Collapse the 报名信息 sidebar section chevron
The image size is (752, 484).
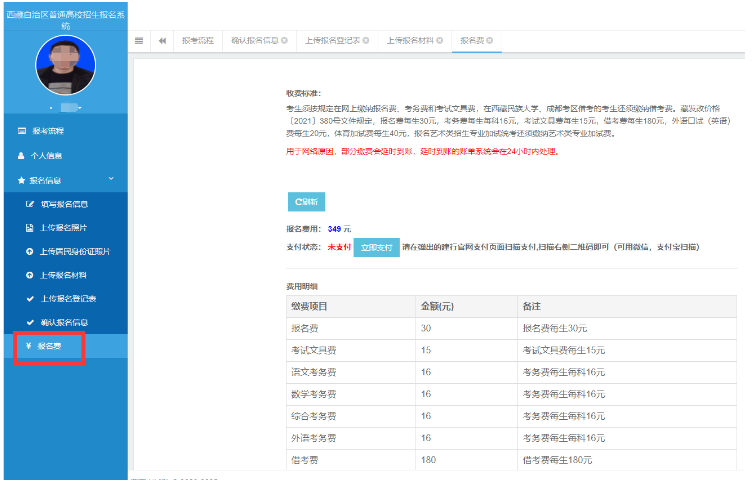pos(110,180)
